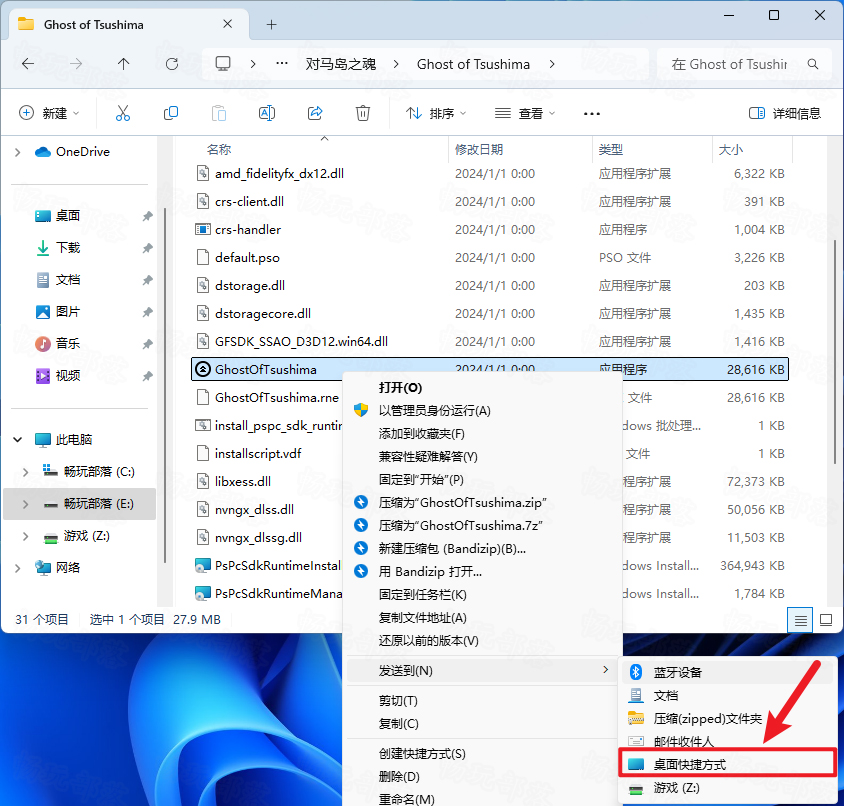Viewport: 844px width, 806px height.
Task: Select 固定到任务栏(K) menu entry
Action: point(423,595)
